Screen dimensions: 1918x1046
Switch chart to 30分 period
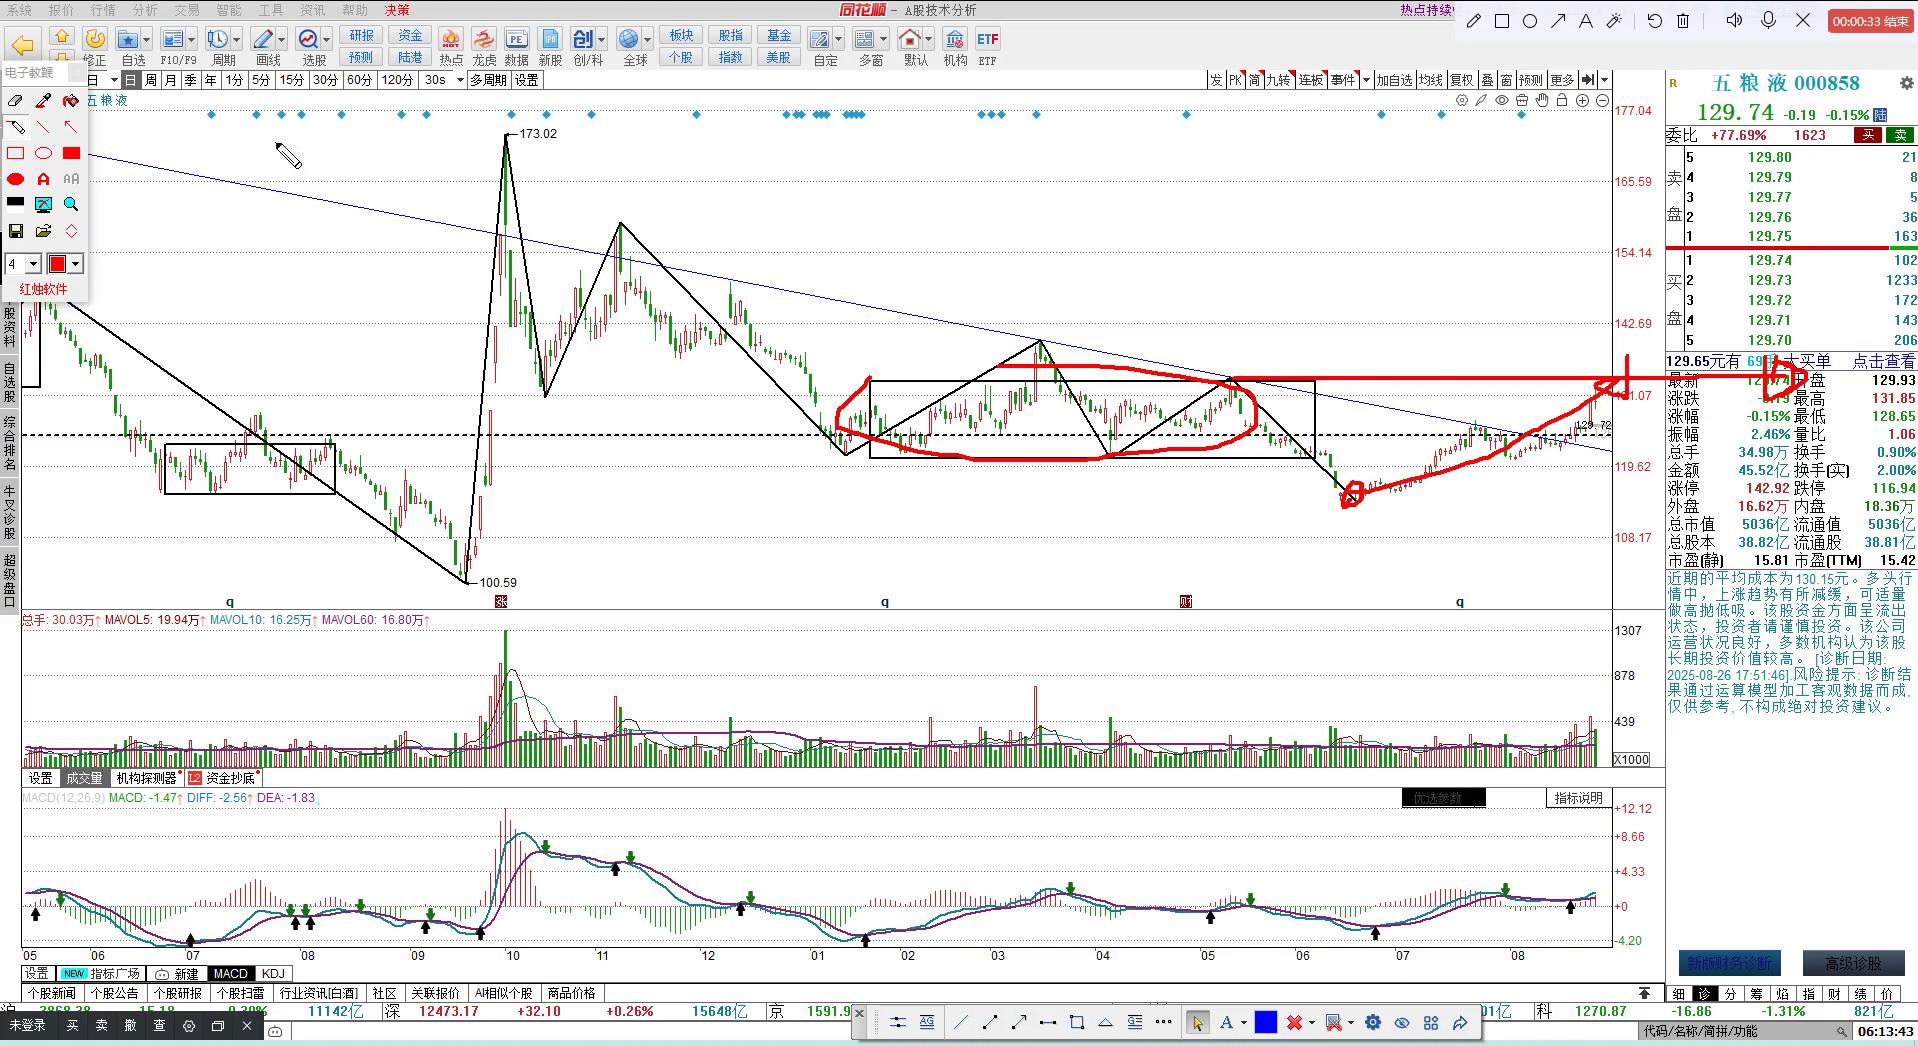(325, 80)
